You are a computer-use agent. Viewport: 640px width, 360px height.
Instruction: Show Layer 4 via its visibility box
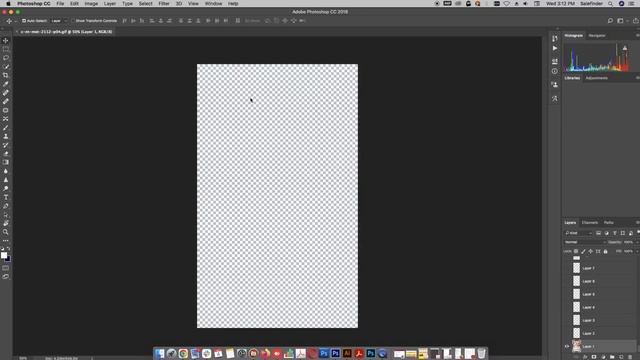(567, 307)
